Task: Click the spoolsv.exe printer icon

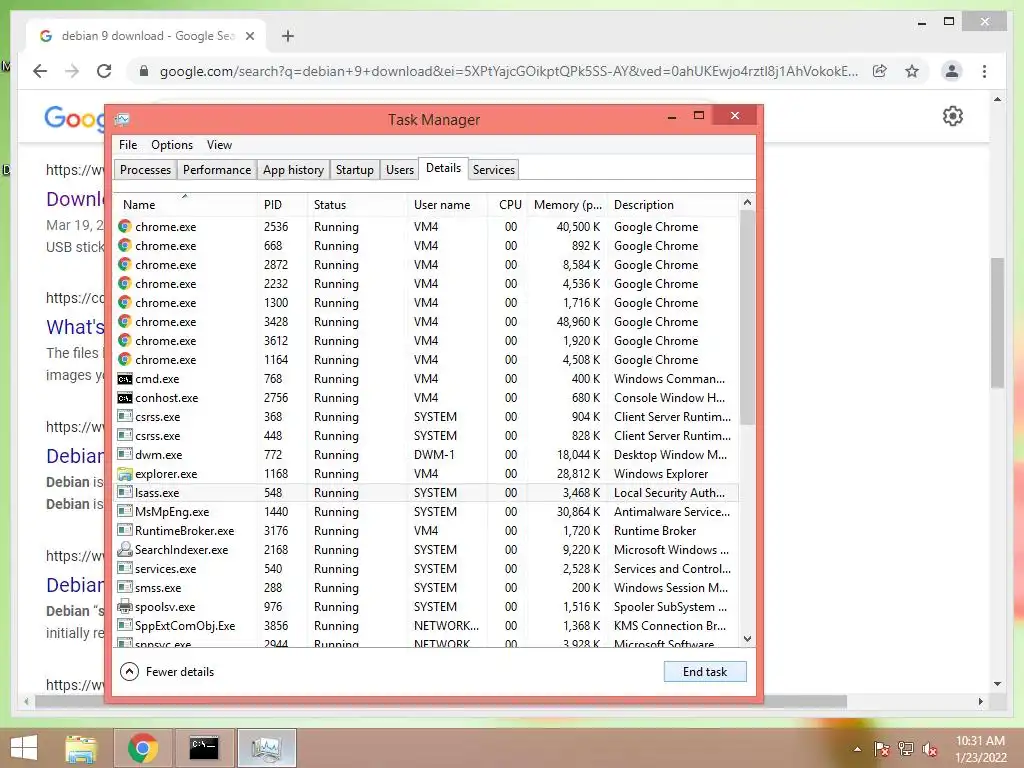Action: coord(124,607)
